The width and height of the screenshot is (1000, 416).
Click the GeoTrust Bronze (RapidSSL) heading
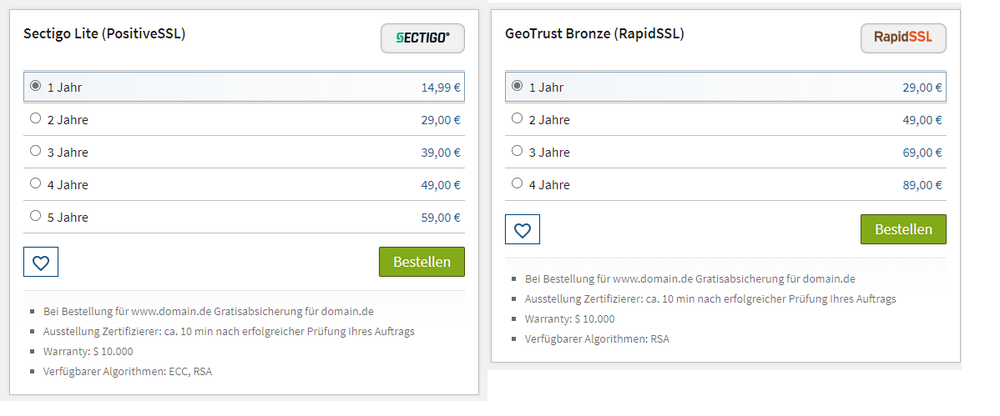click(594, 34)
